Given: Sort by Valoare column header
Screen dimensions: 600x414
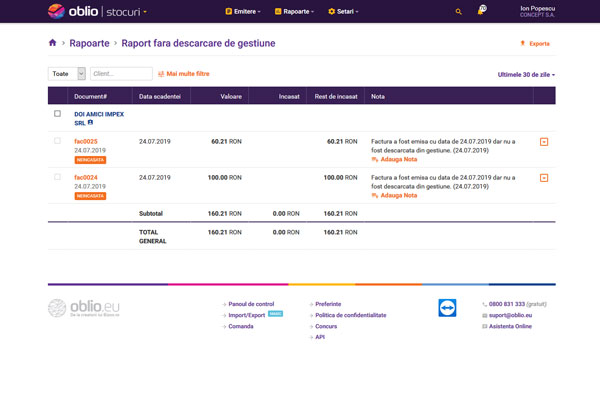Looking at the screenshot, I should [231, 96].
